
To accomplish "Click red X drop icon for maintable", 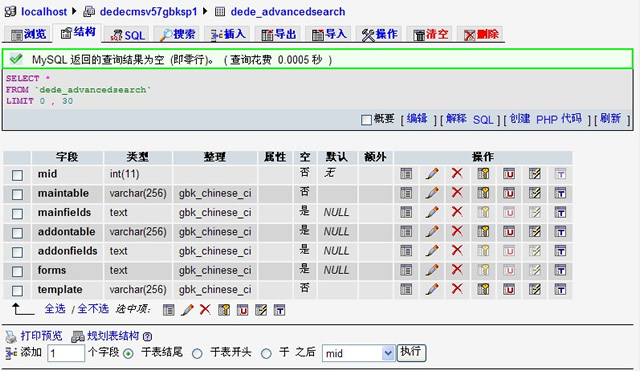I will click(457, 193).
